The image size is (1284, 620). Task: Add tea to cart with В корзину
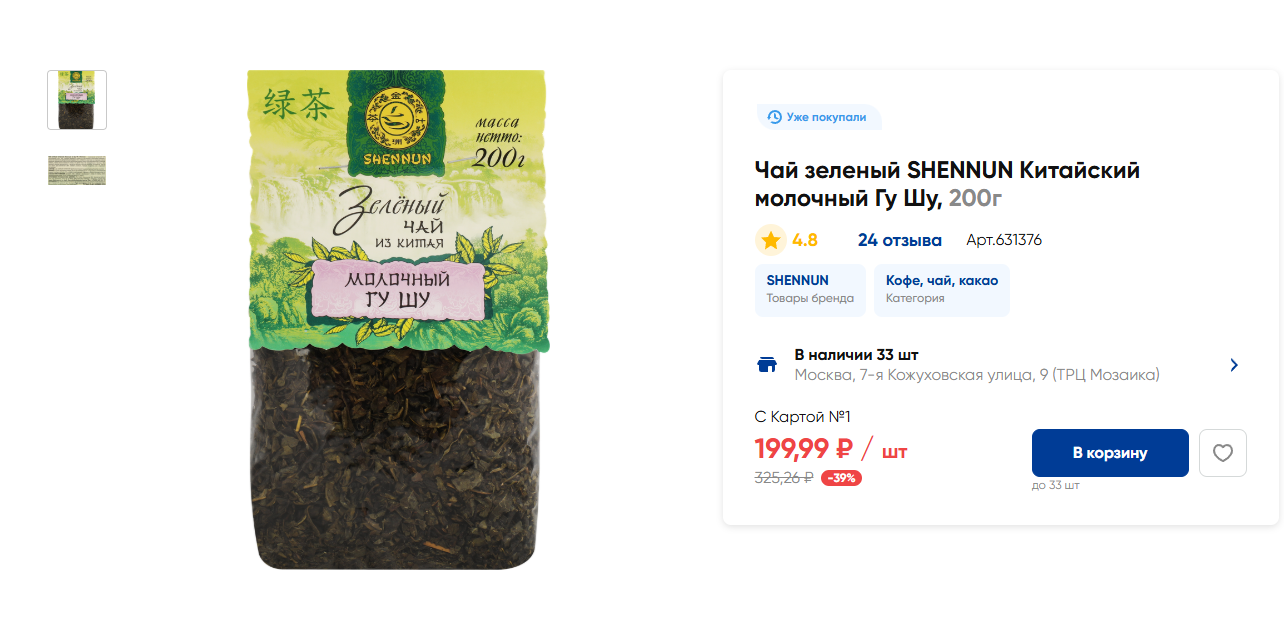point(1110,453)
